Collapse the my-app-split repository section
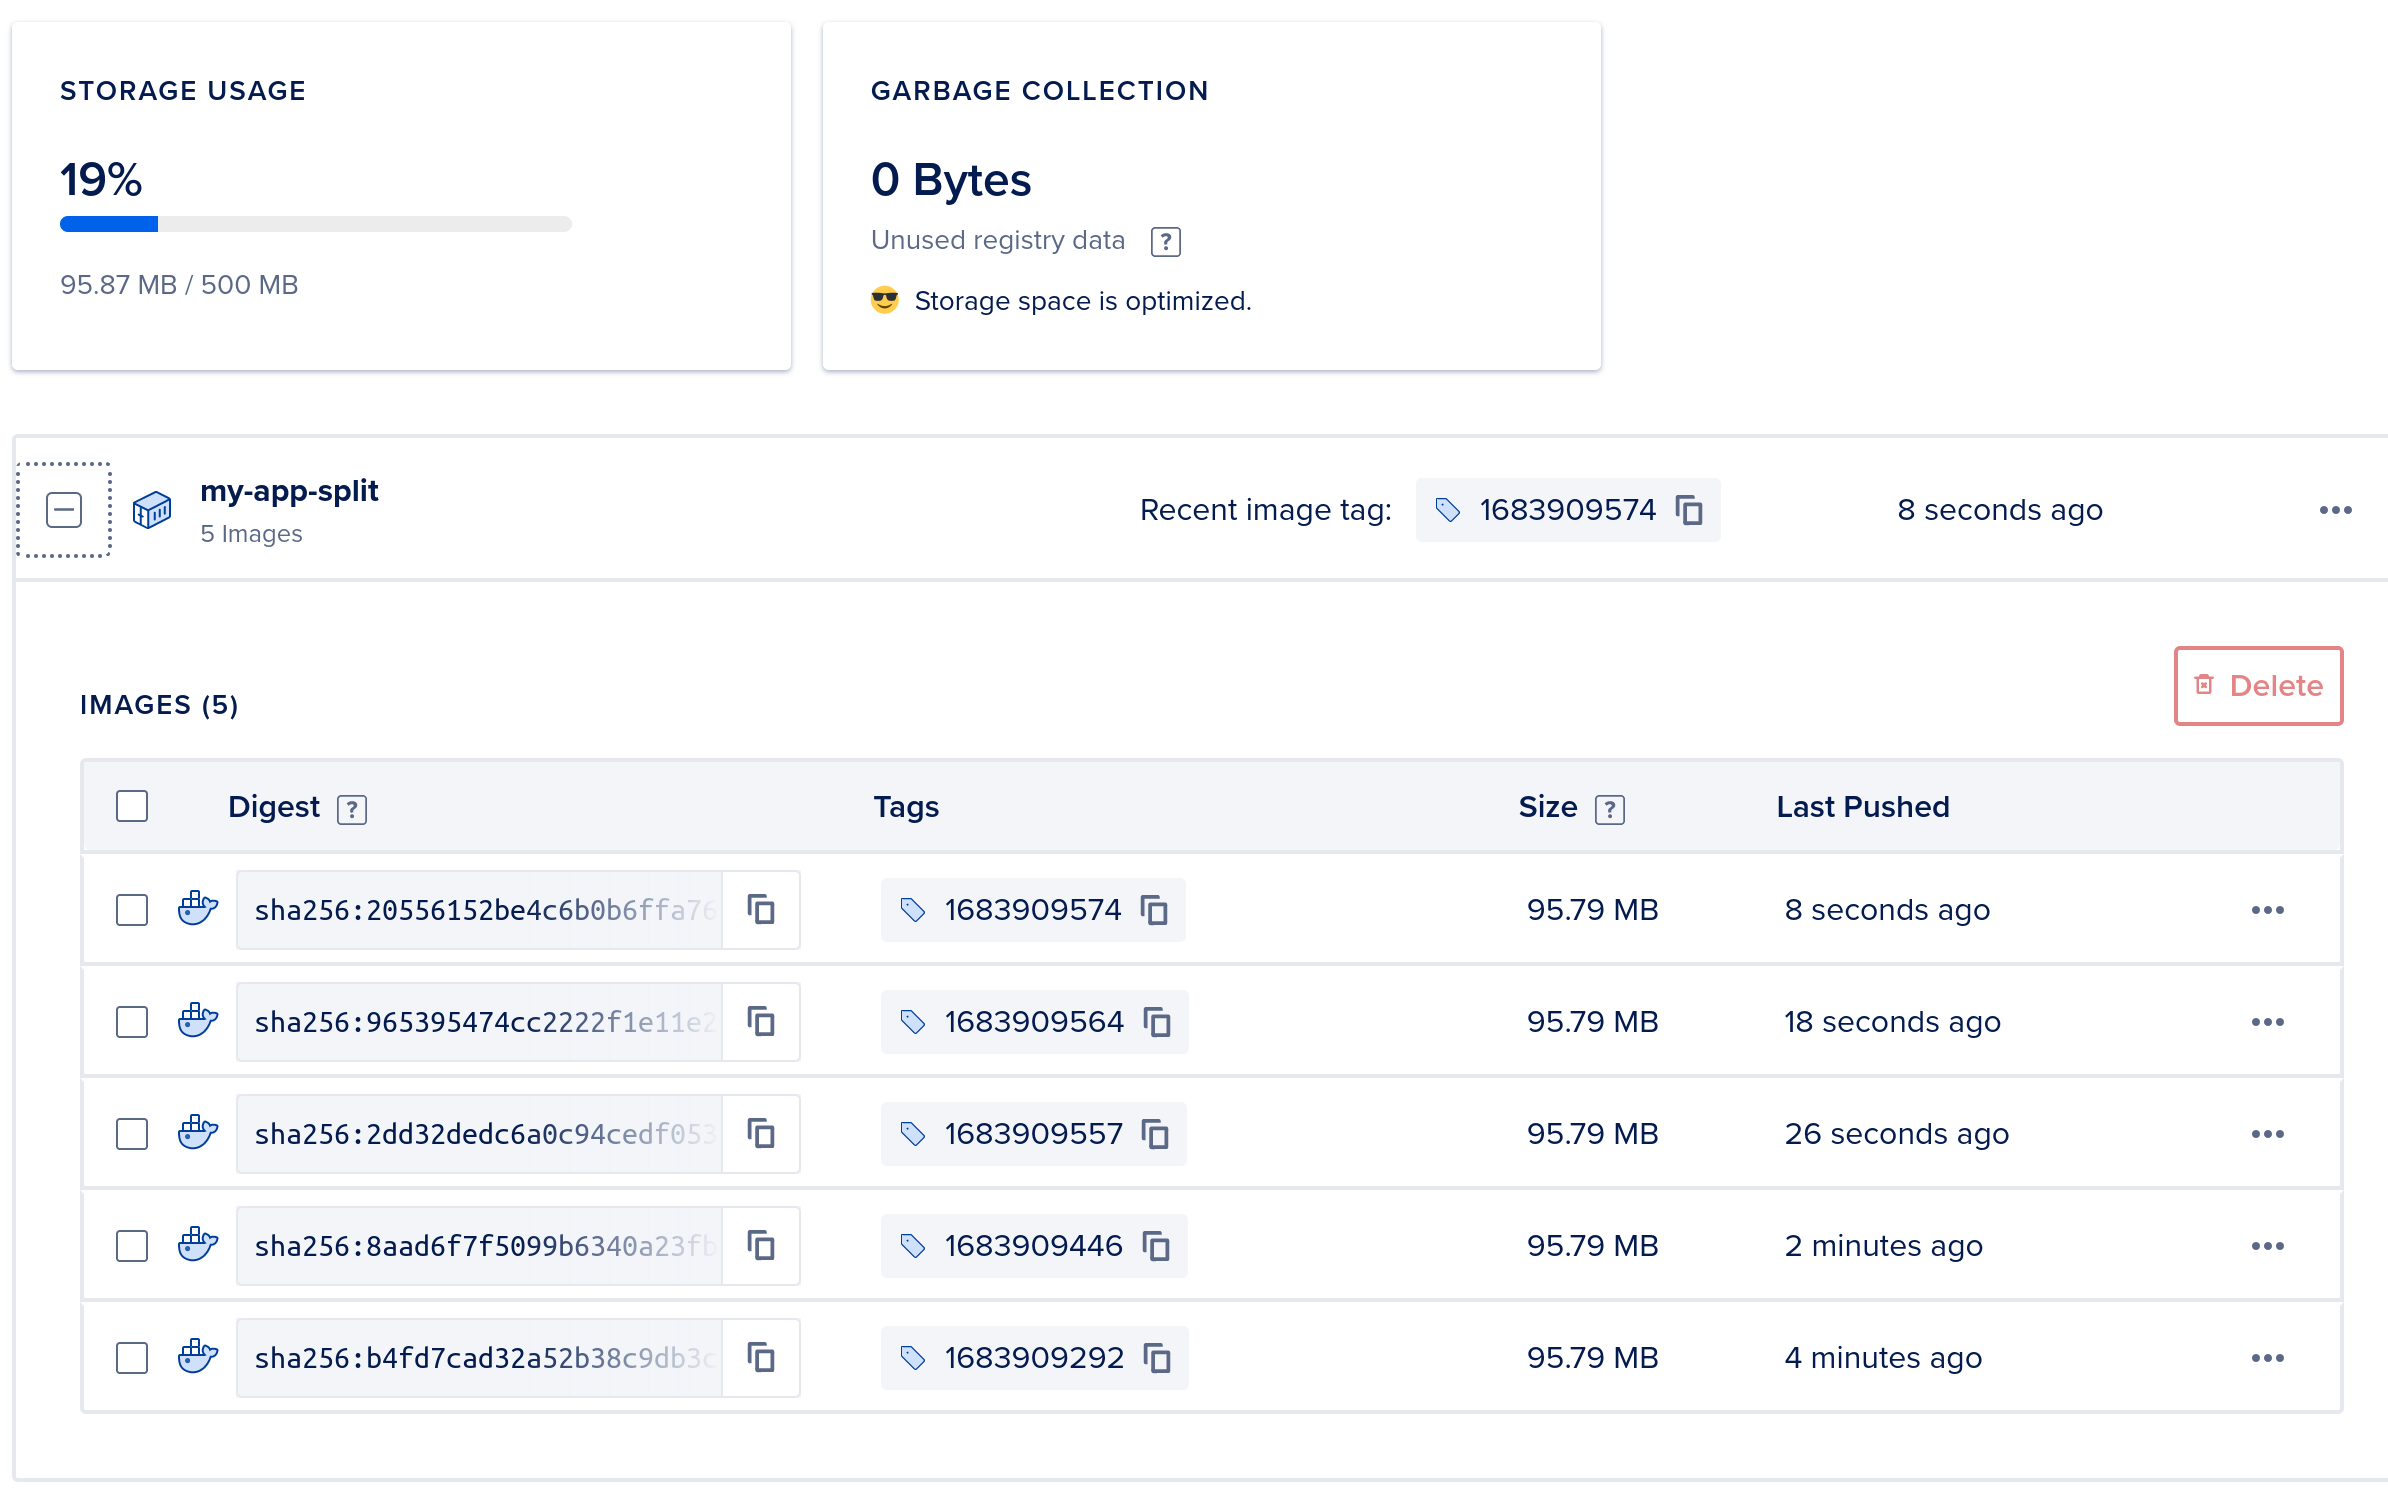Screen dimensions: 2388x1504 (64, 510)
